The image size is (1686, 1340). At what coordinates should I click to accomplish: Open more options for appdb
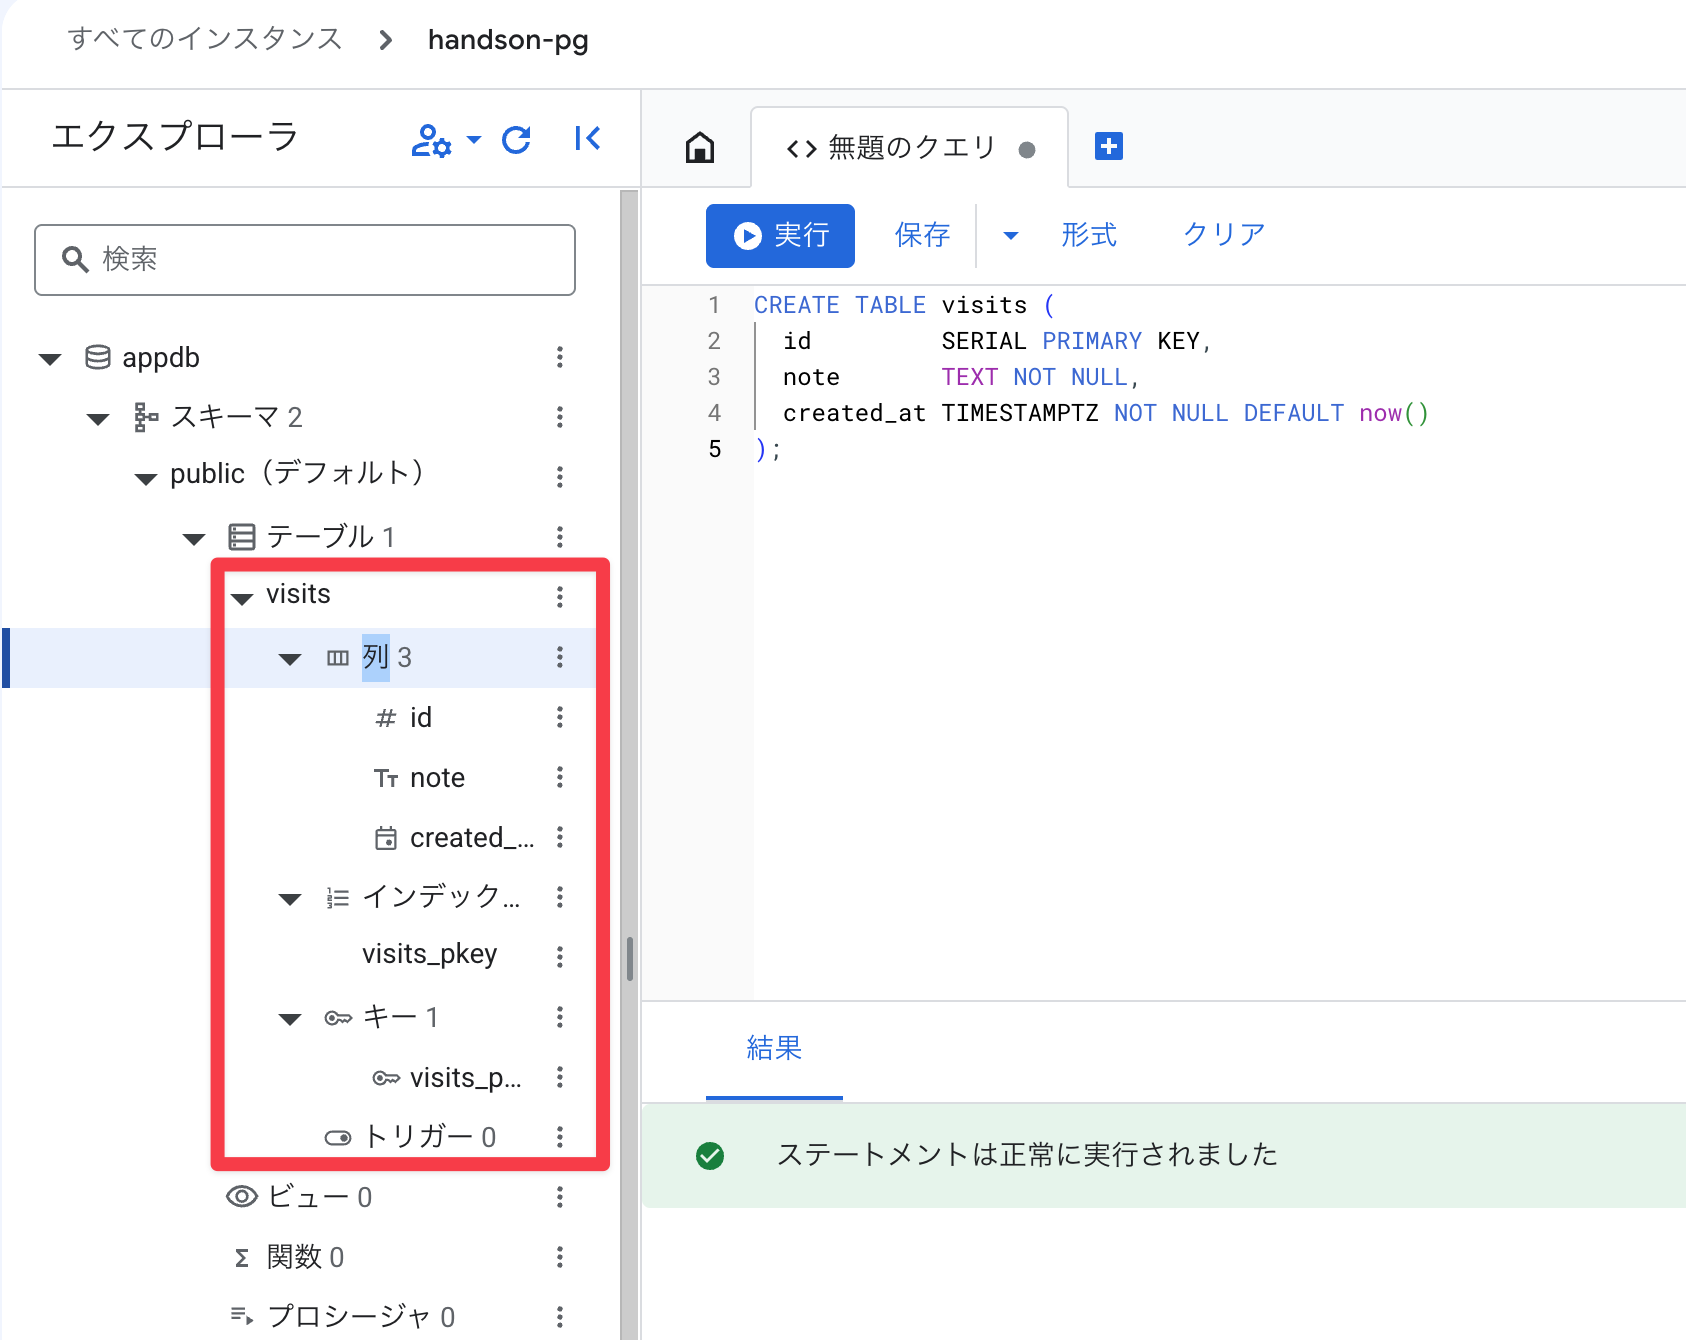pos(560,357)
